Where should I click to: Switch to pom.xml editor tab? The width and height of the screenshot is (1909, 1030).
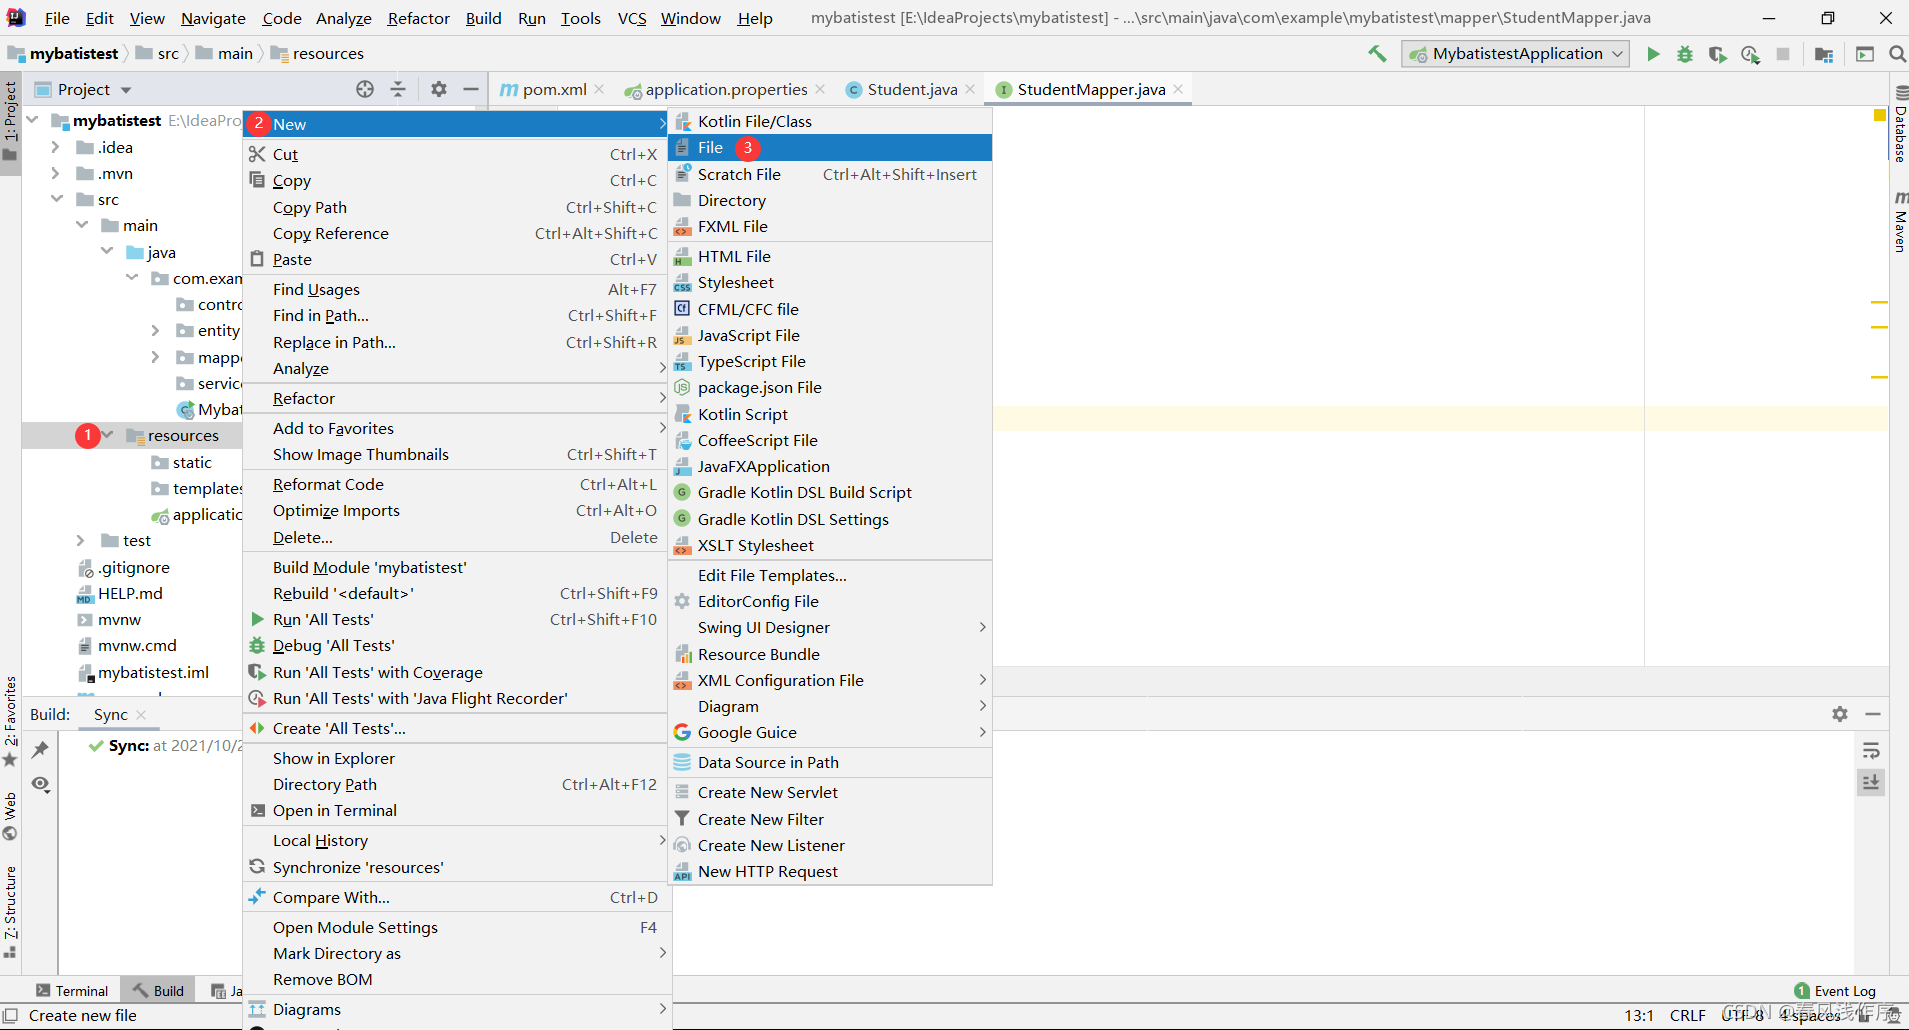tap(544, 89)
